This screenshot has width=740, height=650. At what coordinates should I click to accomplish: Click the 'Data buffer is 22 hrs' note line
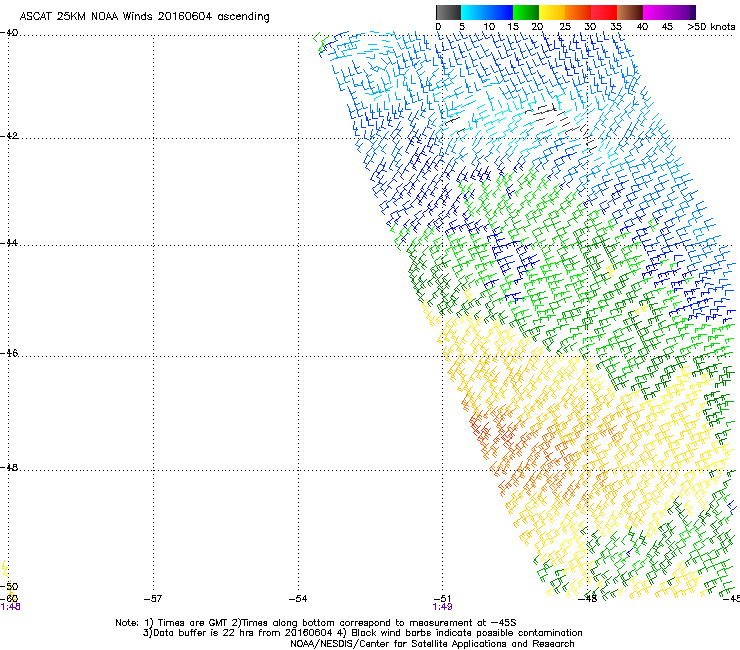362,633
